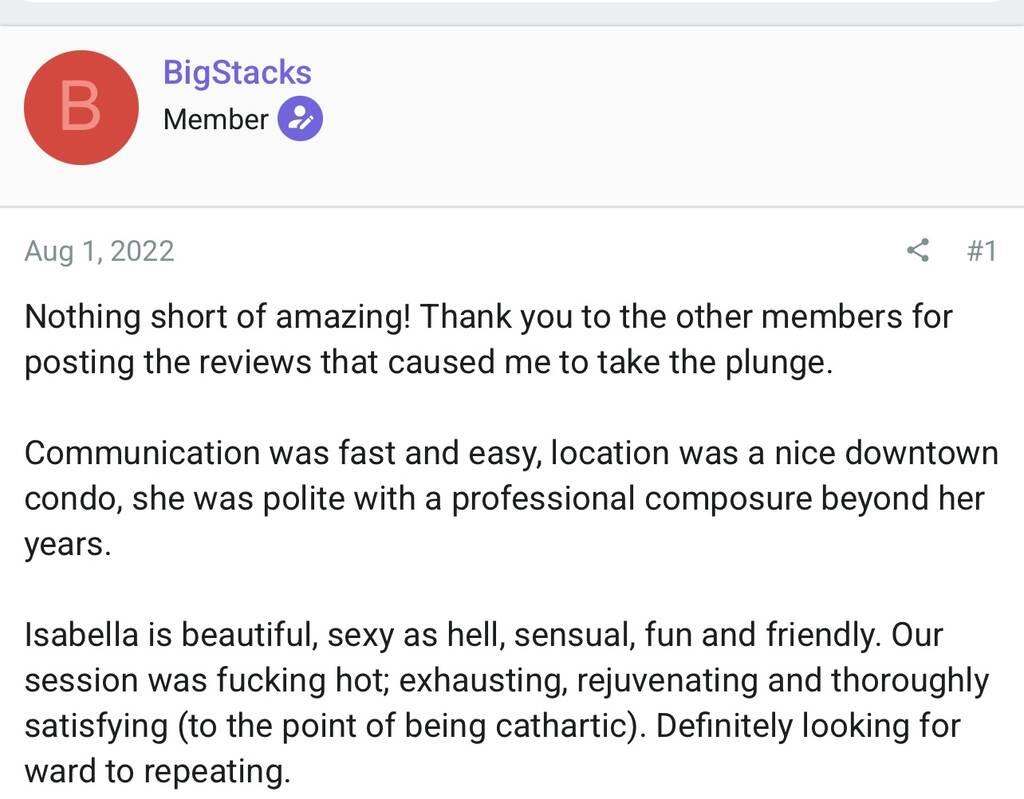The image size is (1024, 799).
Task: Click the text "ward to repeating."
Action: 157,770
